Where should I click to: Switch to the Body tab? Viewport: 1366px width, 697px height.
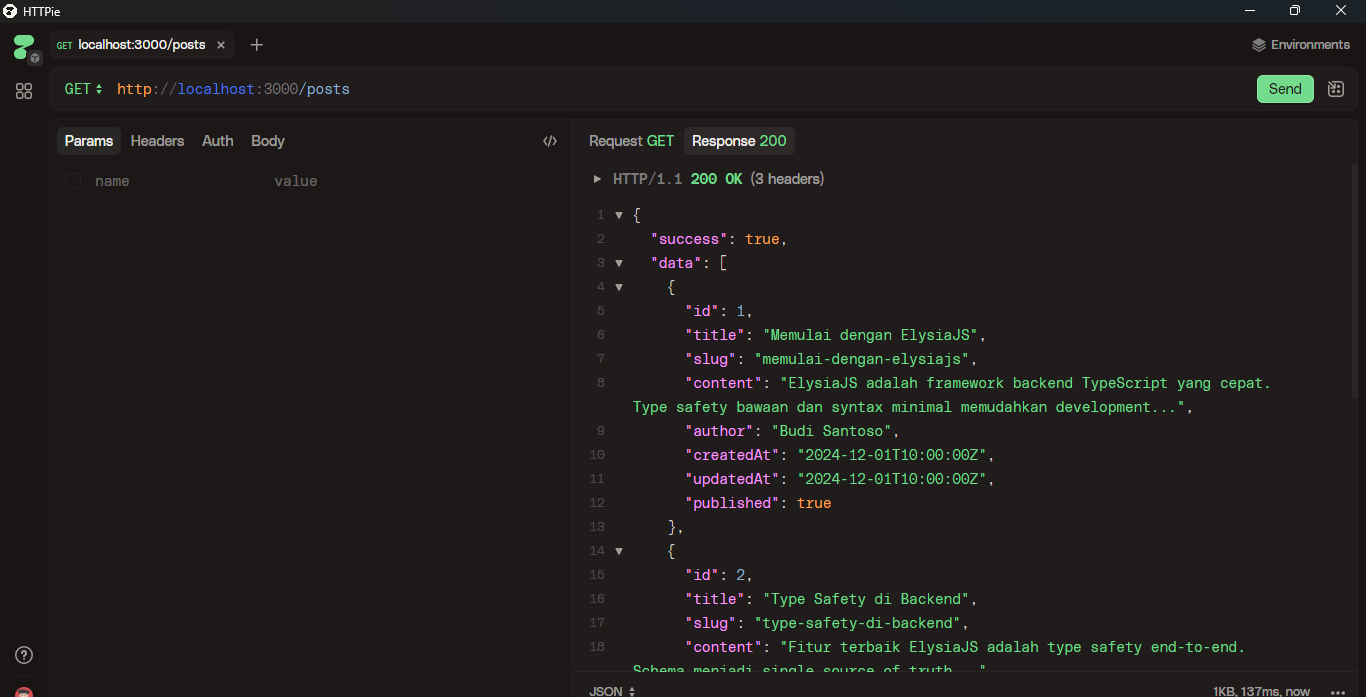[267, 141]
